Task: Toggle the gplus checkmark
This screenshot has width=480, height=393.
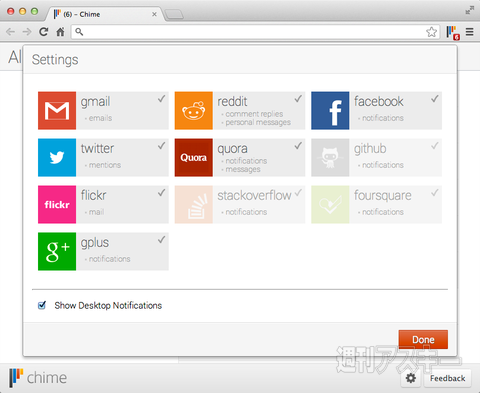Action: (161, 240)
